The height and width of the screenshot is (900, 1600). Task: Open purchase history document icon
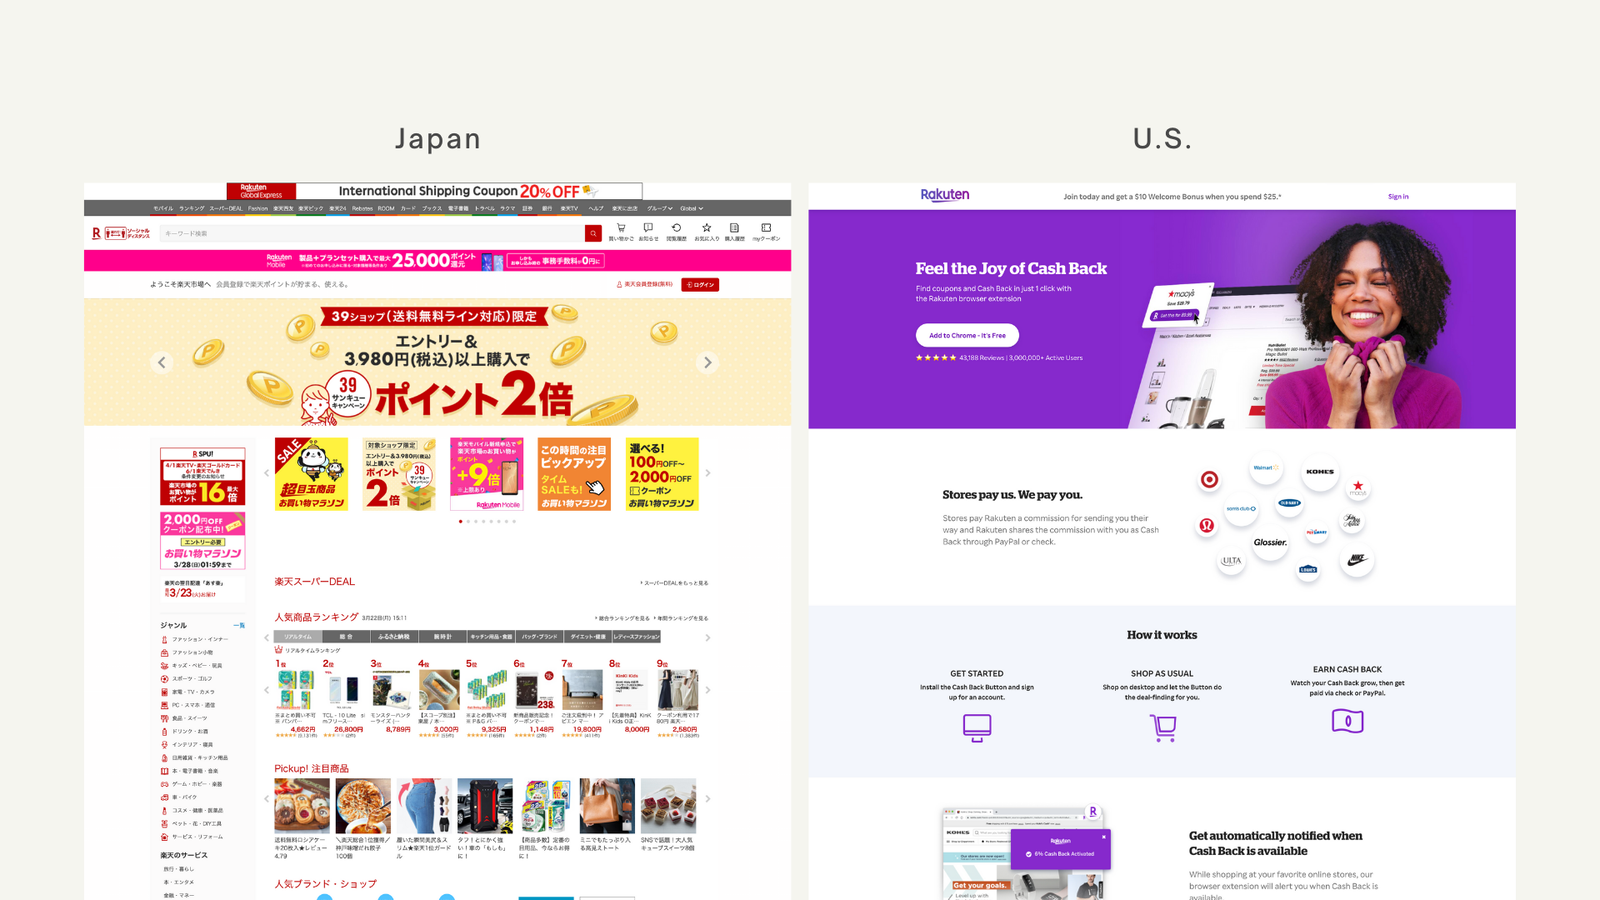click(x=734, y=228)
